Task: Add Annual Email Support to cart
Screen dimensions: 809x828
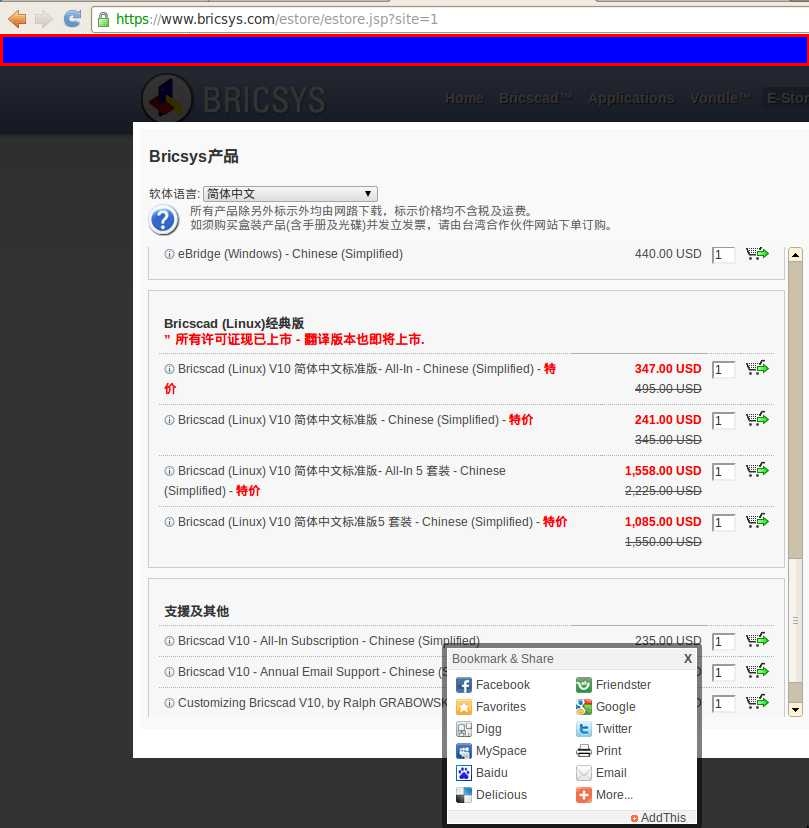Action: (x=757, y=671)
